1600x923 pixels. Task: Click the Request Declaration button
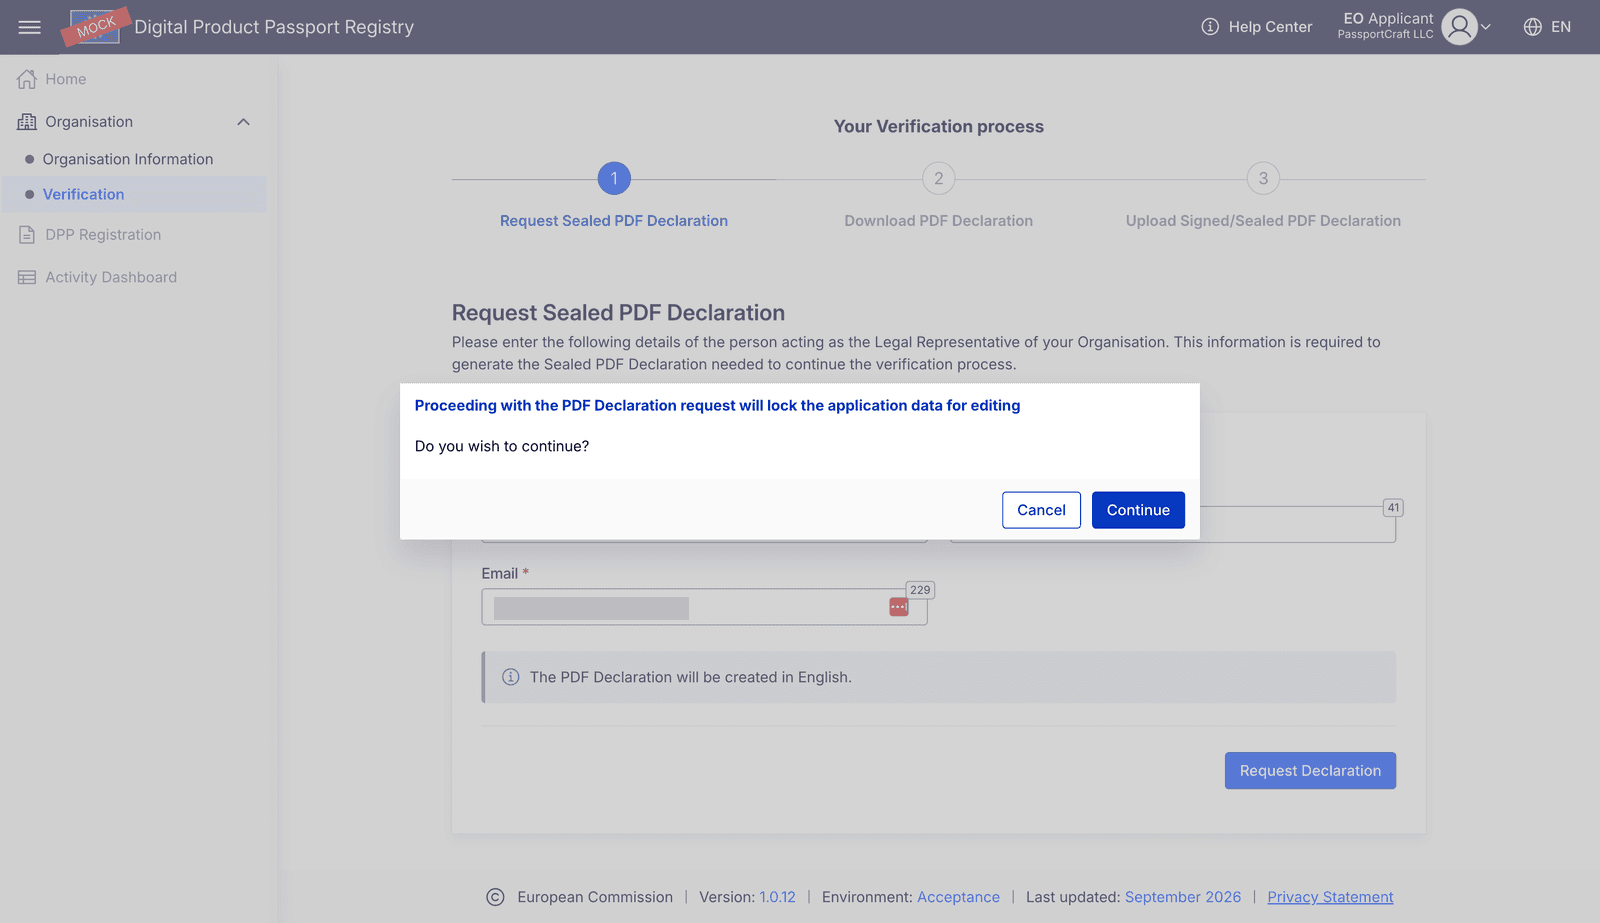pyautogui.click(x=1310, y=771)
